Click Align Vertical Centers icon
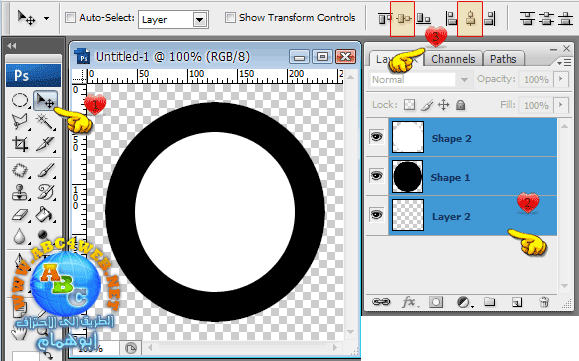 402,18
